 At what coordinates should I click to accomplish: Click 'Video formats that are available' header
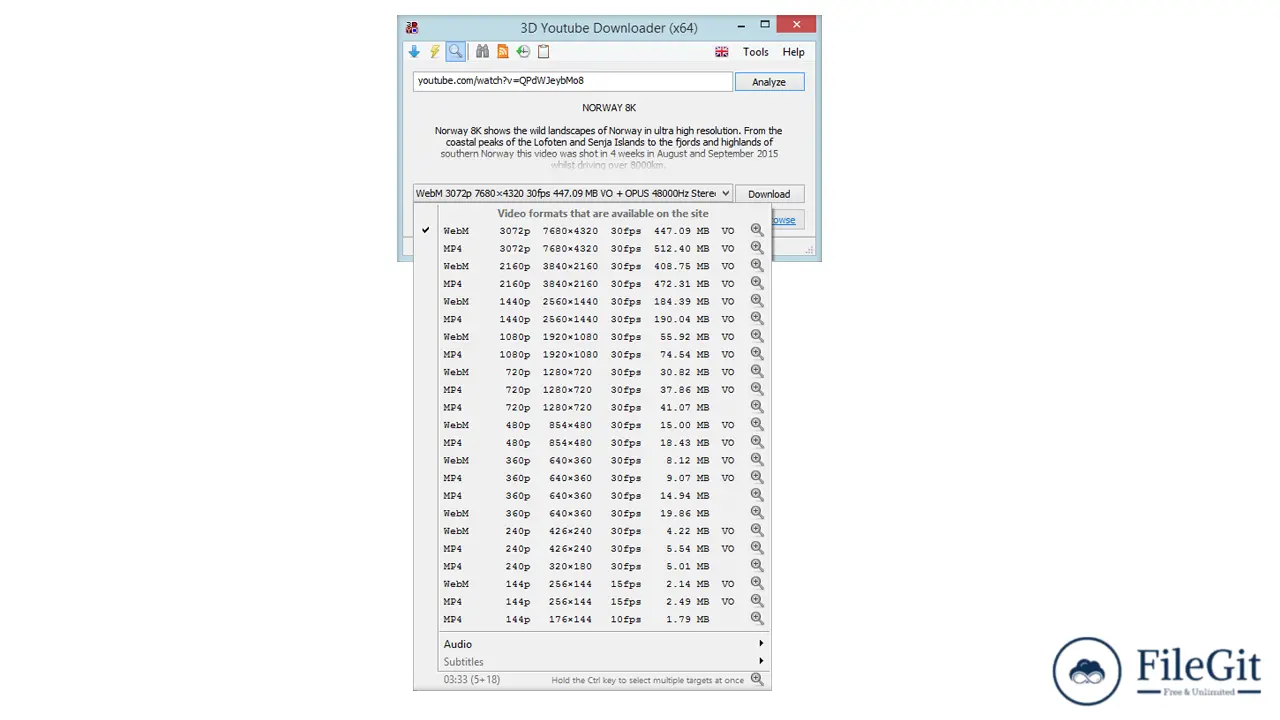point(603,213)
